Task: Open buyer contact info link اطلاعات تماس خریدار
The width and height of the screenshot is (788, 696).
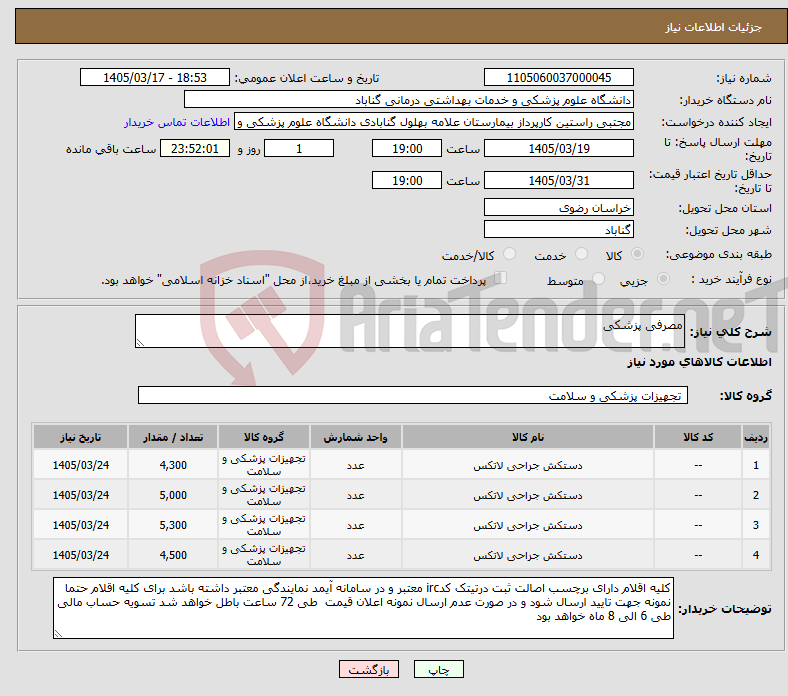Action: tap(177, 122)
